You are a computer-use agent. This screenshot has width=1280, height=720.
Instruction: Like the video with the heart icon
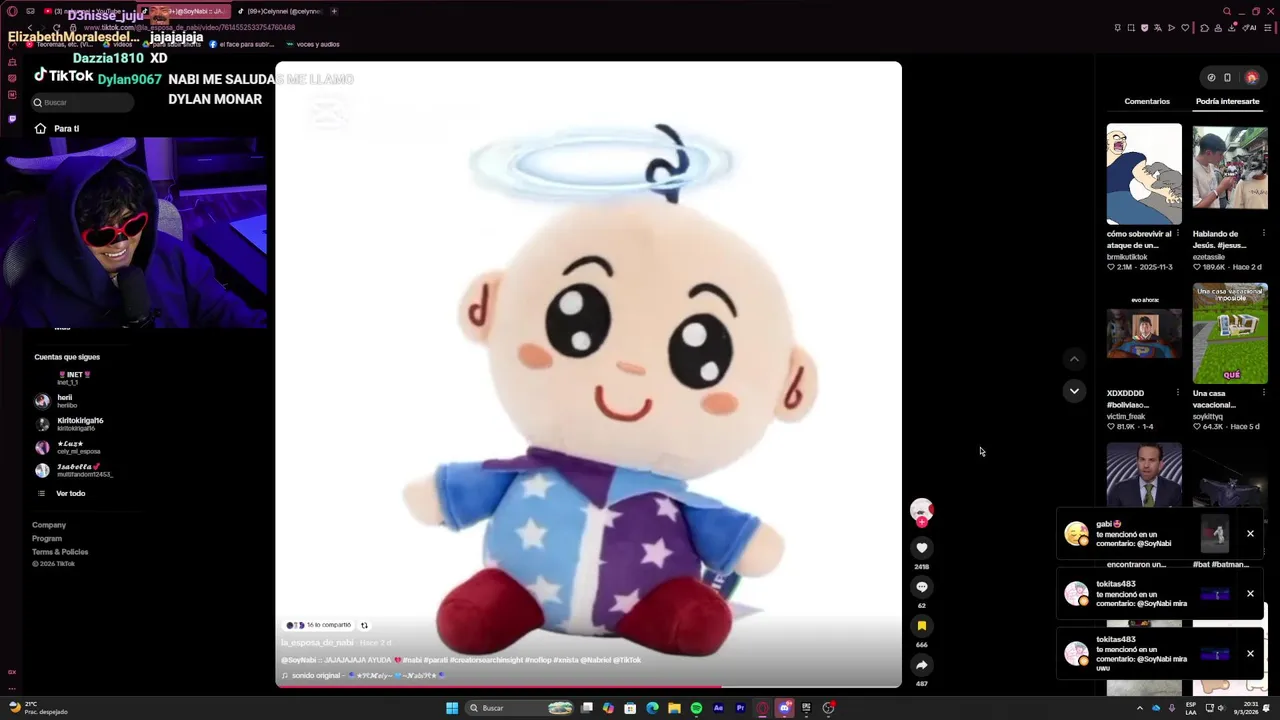point(922,548)
